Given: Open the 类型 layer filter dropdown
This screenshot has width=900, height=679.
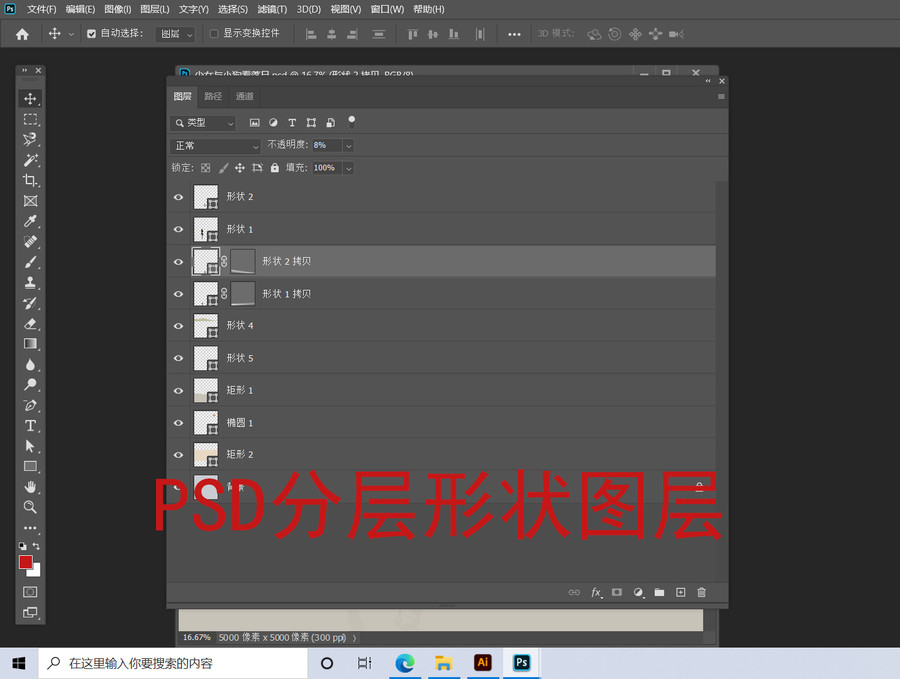Looking at the screenshot, I should 203,123.
